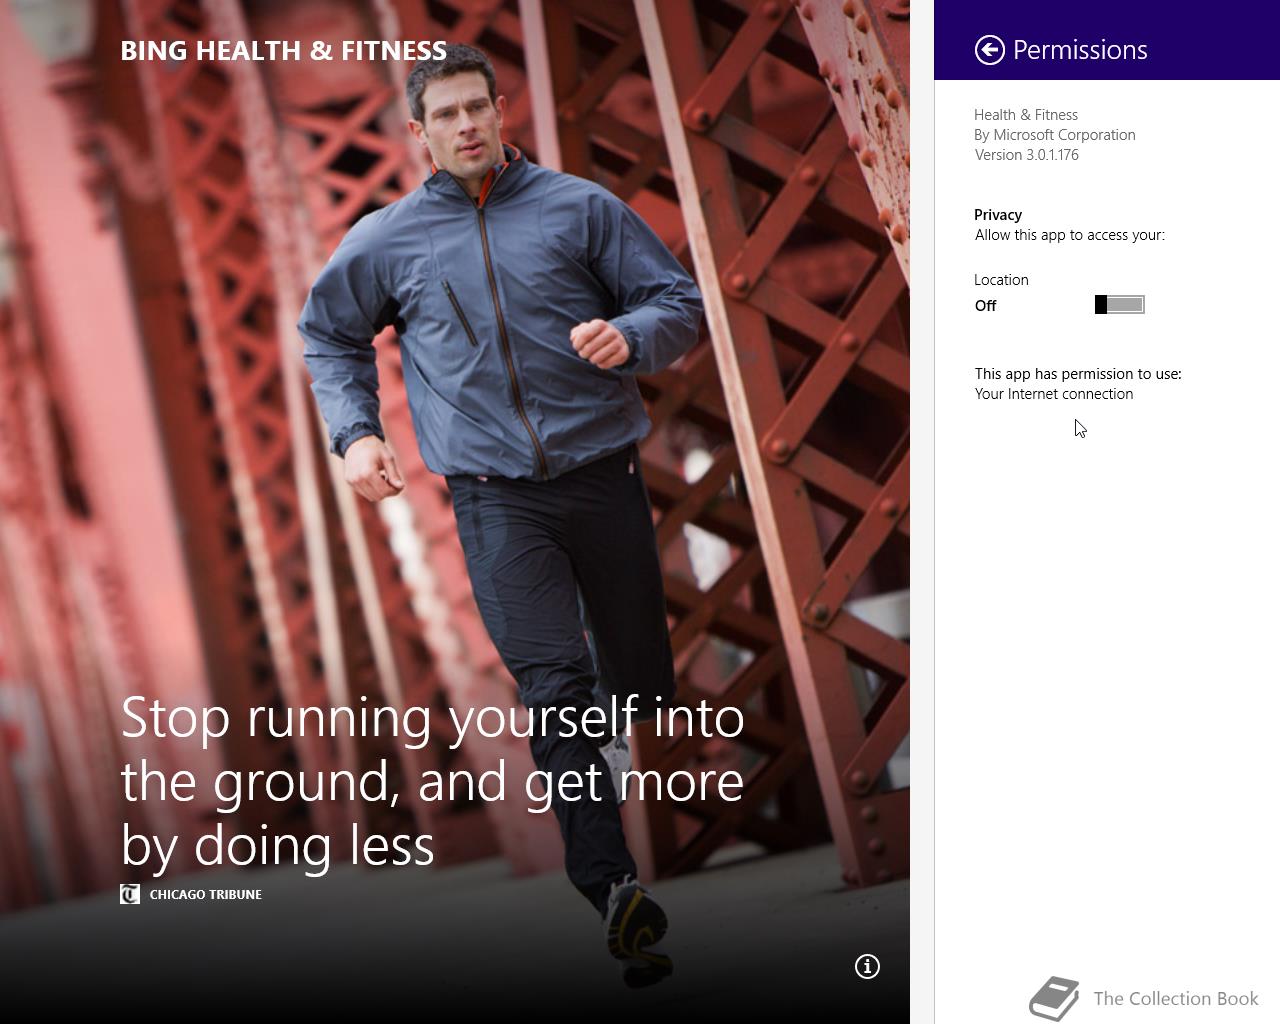Click the Chicago Tribune logo icon
This screenshot has width=1280, height=1024.
click(x=130, y=894)
